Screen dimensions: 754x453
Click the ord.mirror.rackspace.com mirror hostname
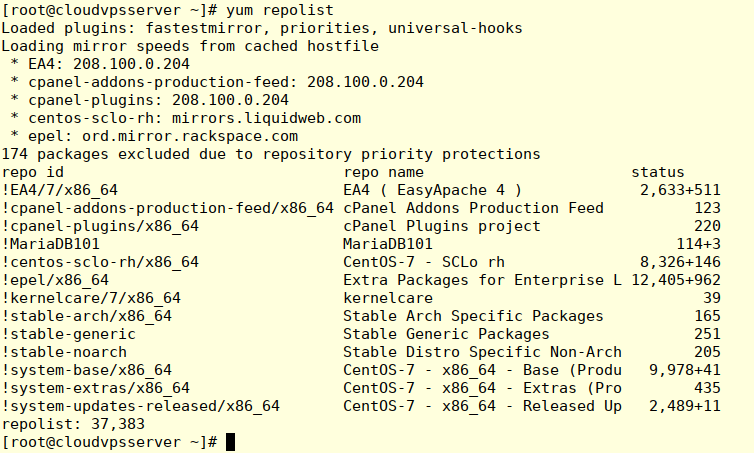190,136
